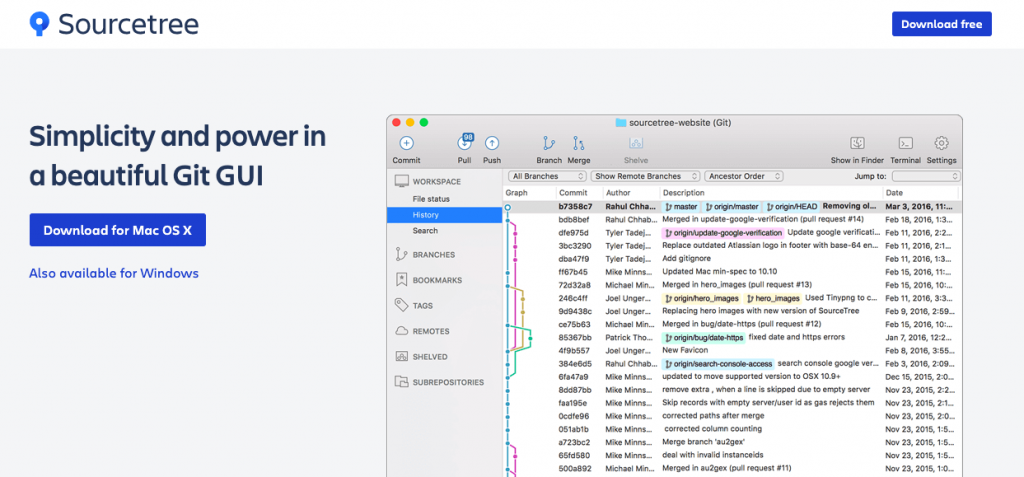Click the Show in Finder icon
Viewport: 1024px width, 477px height.
[x=857, y=143]
